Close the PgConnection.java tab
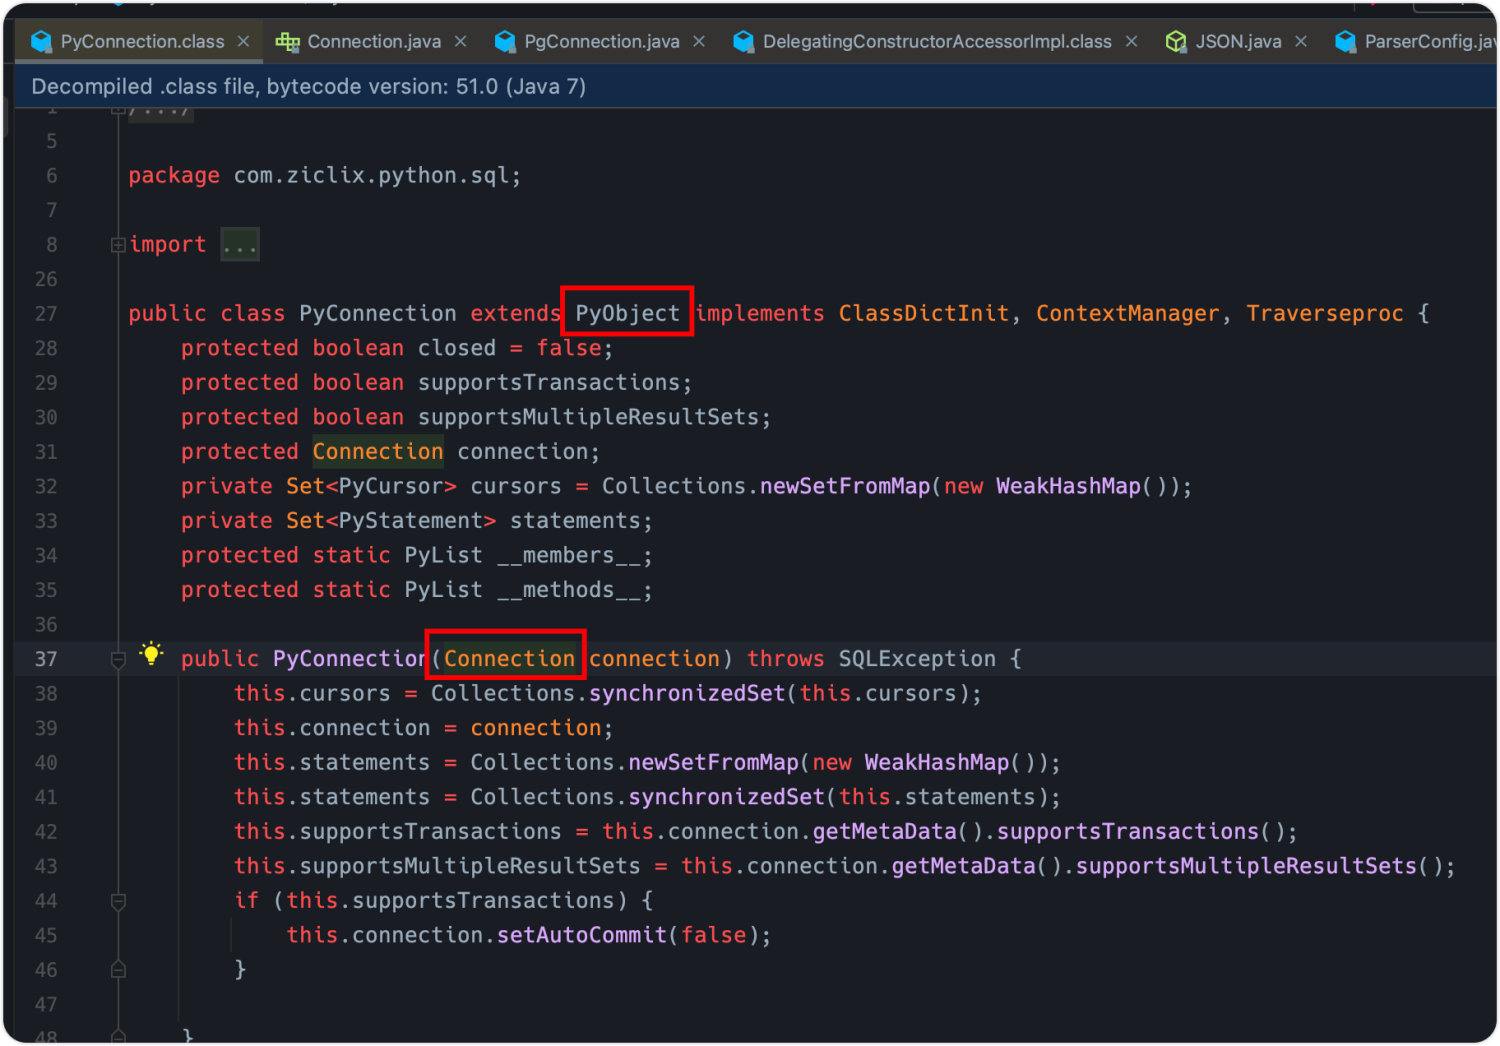The width and height of the screenshot is (1500, 1046). click(x=699, y=41)
